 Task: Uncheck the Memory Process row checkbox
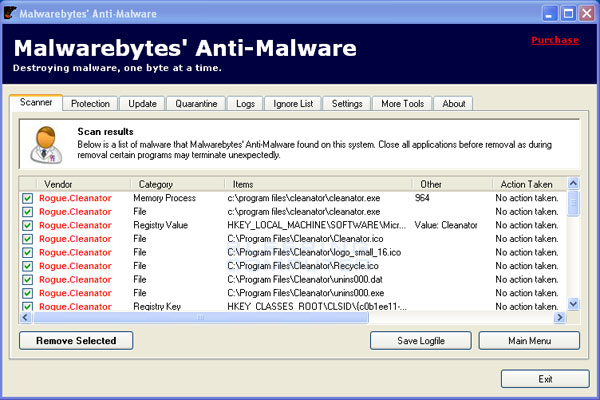click(x=27, y=198)
